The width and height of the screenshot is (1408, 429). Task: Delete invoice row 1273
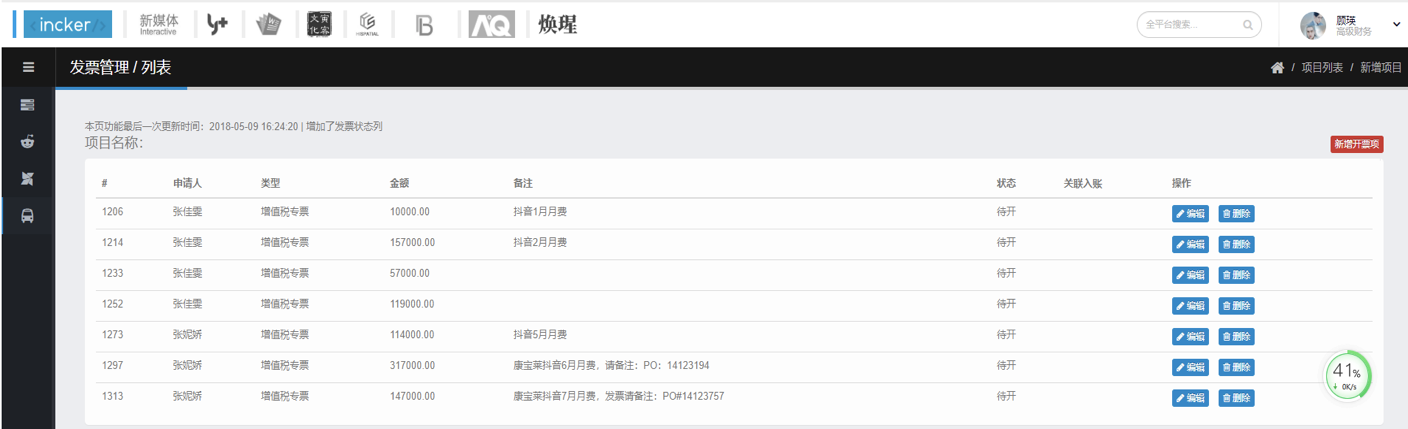coord(1236,336)
